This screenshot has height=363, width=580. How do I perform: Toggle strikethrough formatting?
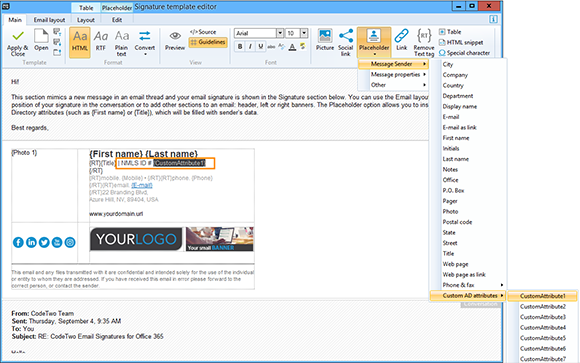[x=271, y=47]
